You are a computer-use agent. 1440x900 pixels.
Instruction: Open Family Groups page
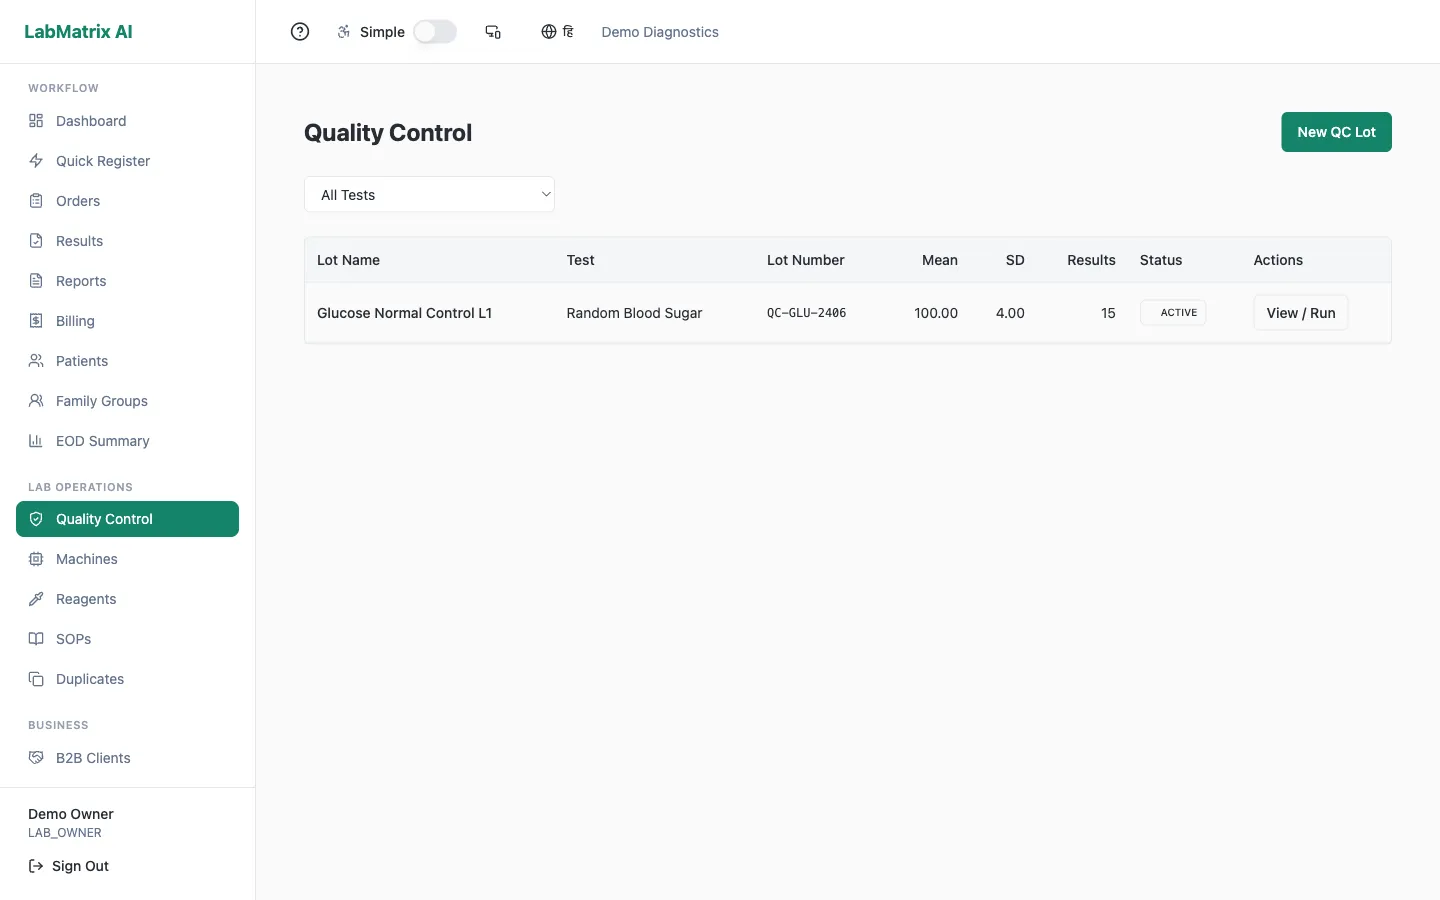click(x=127, y=401)
